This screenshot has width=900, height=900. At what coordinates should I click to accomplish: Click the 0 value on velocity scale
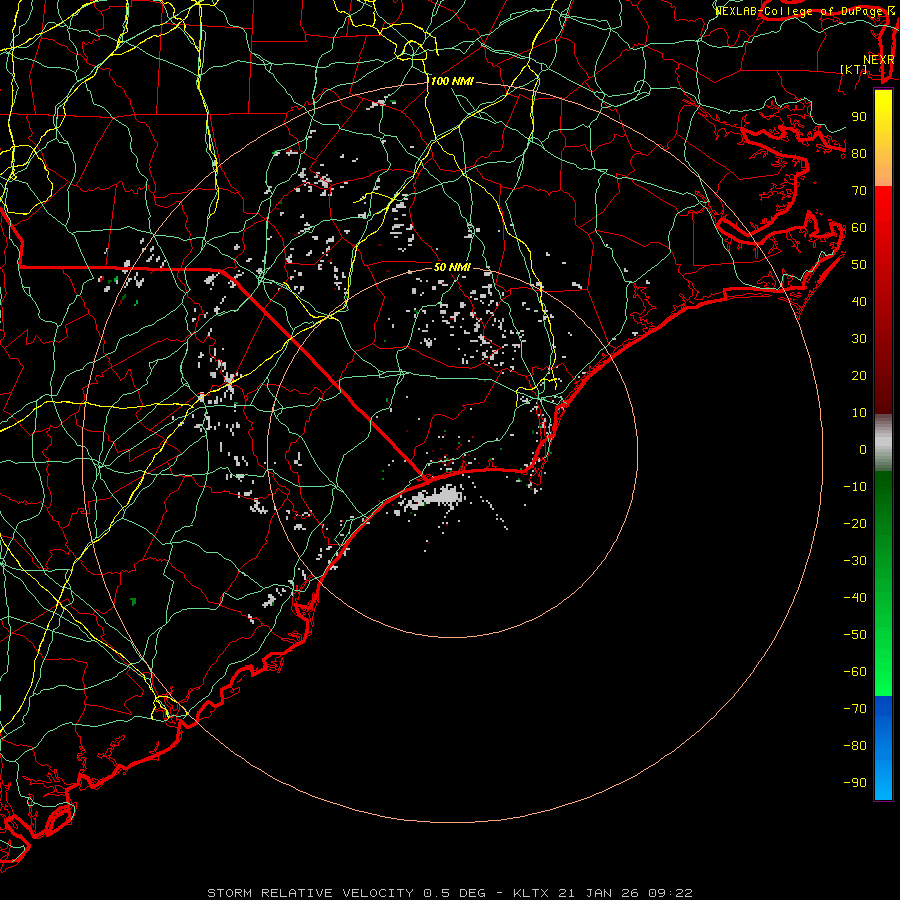coord(863,450)
